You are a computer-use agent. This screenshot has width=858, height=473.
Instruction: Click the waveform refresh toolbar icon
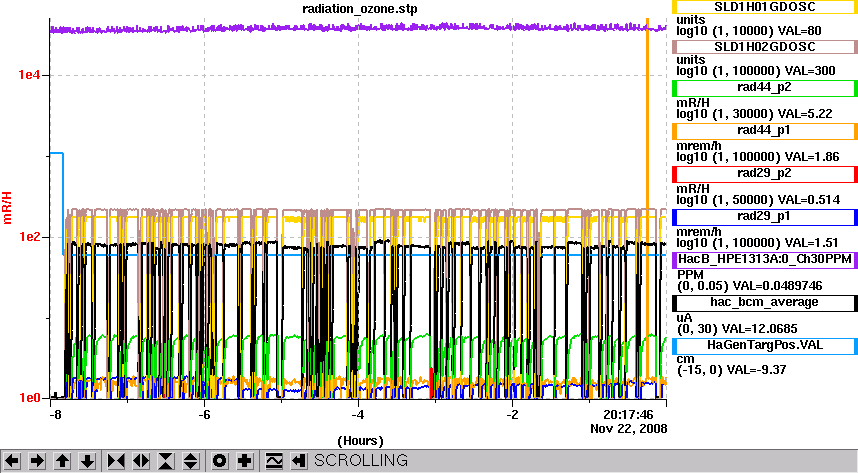tap(274, 461)
